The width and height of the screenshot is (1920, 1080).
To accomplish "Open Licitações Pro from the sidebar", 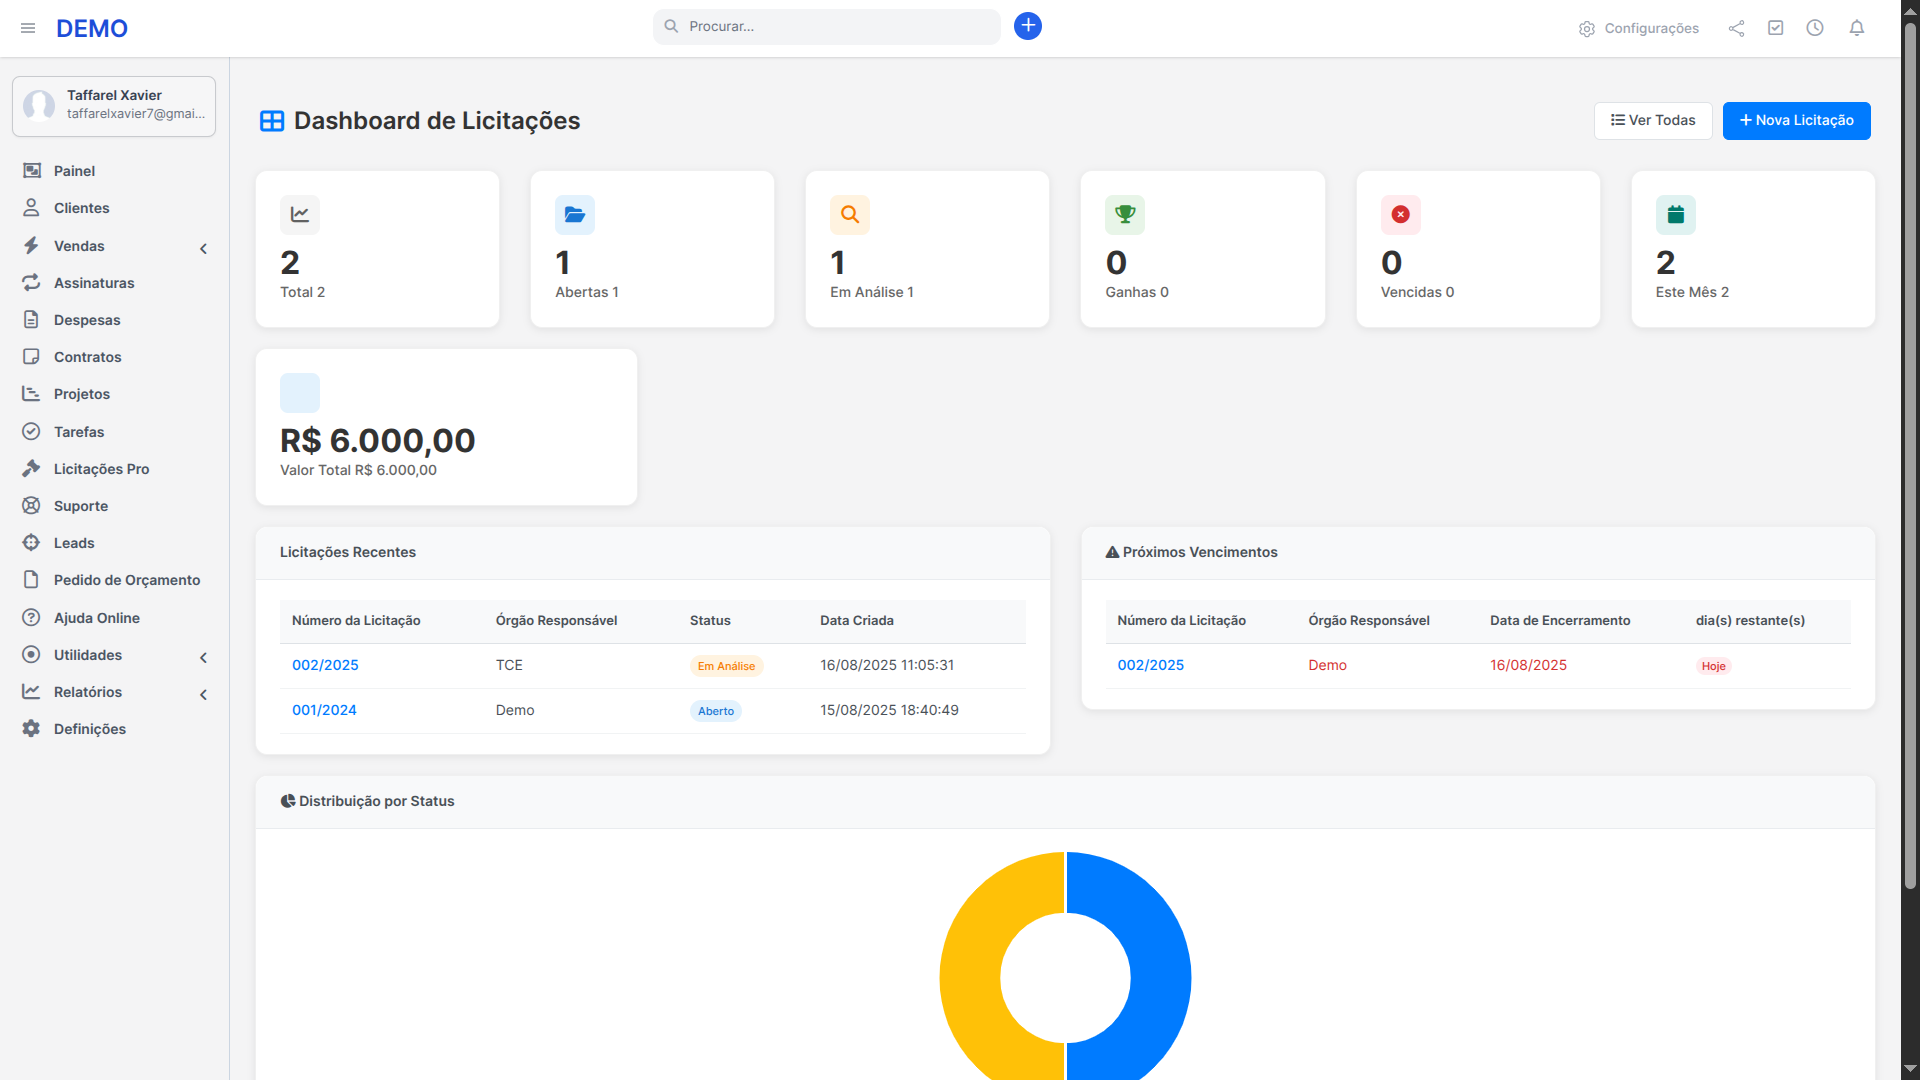I will click(101, 468).
